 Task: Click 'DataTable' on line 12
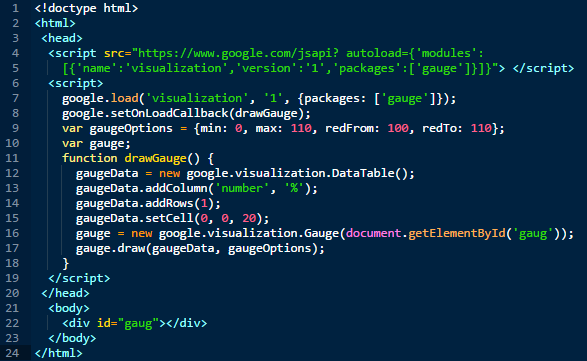pyautogui.click(x=363, y=173)
